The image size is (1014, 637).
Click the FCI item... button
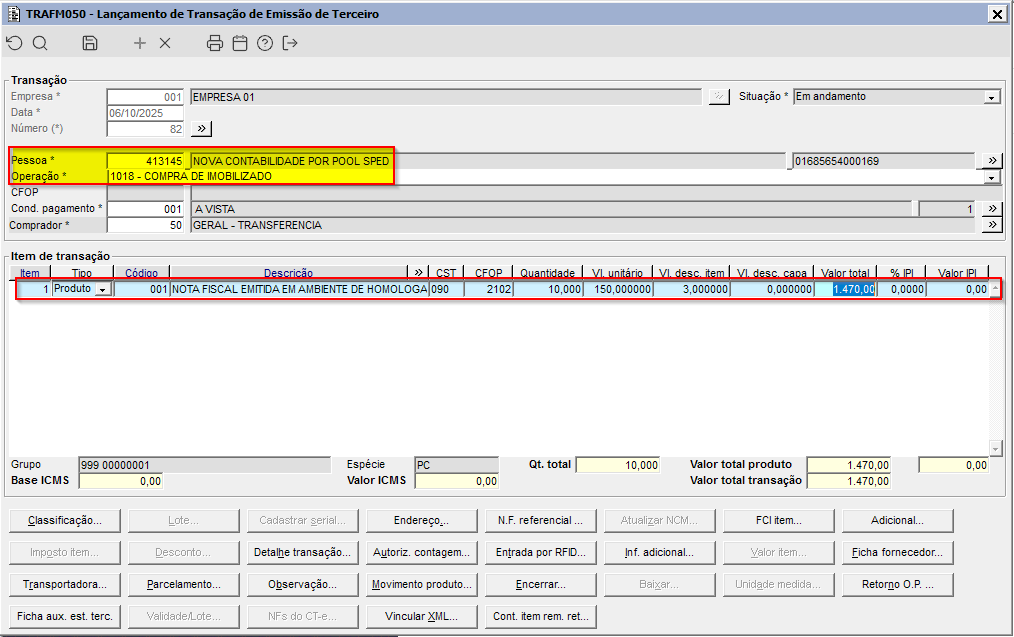click(x=779, y=521)
